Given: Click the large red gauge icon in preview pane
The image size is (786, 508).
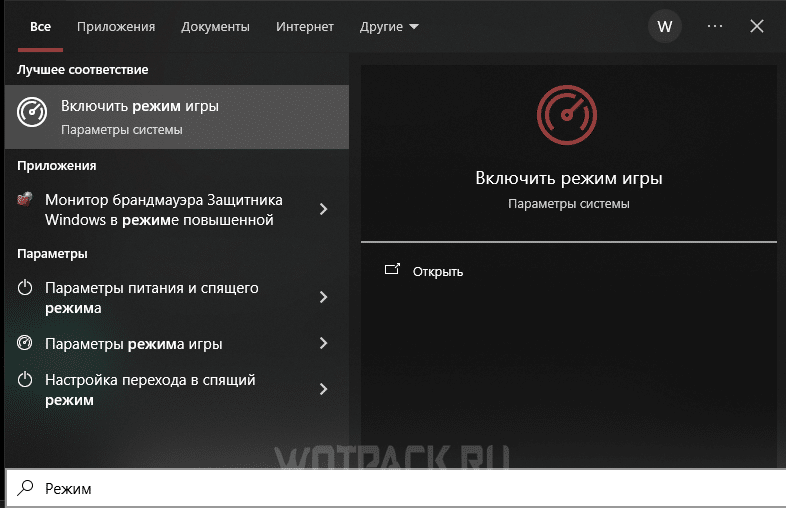Looking at the screenshot, I should [567, 115].
